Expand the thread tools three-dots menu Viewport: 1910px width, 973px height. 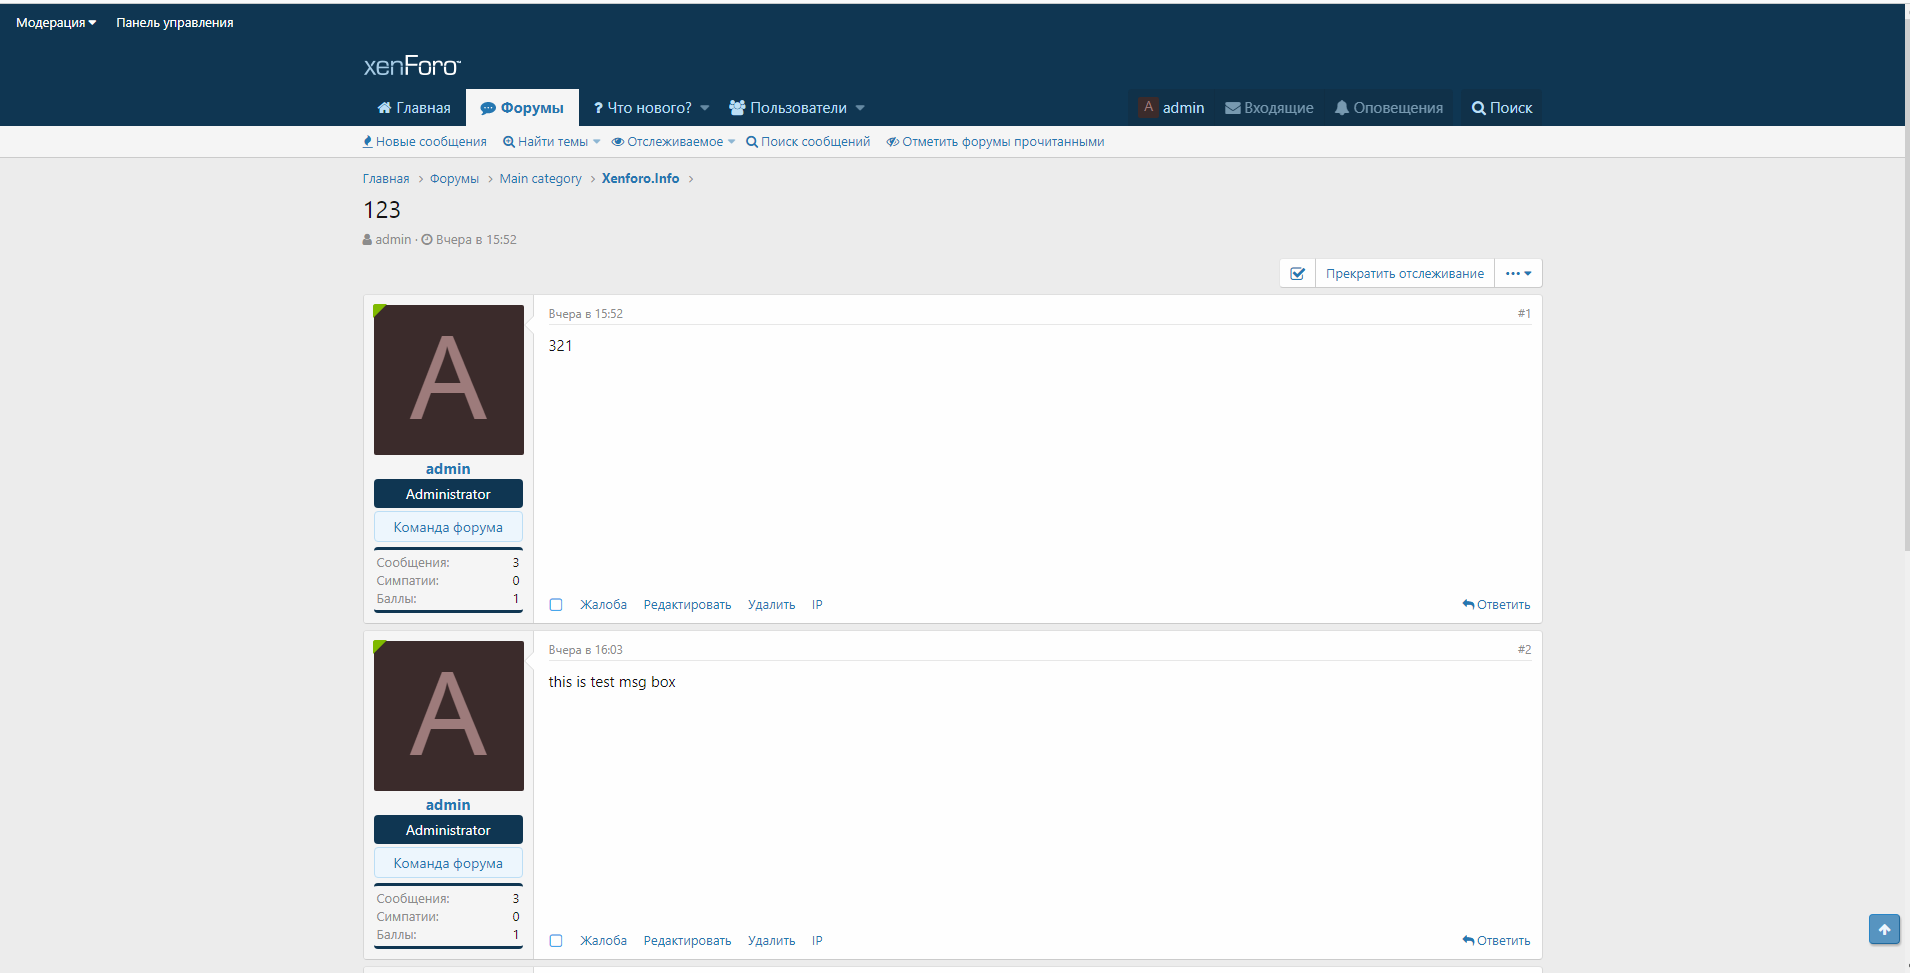coord(1518,274)
